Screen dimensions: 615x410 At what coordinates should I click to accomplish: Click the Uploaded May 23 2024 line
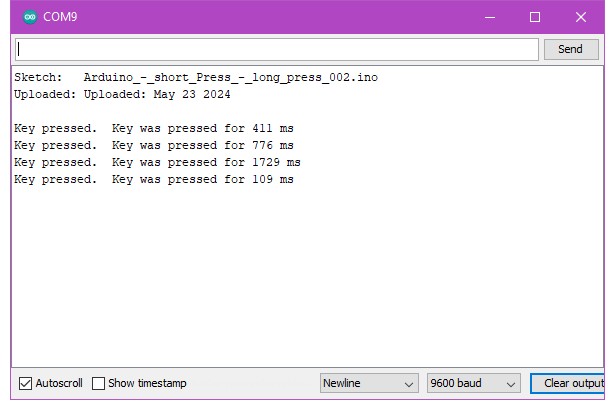[x=122, y=95]
